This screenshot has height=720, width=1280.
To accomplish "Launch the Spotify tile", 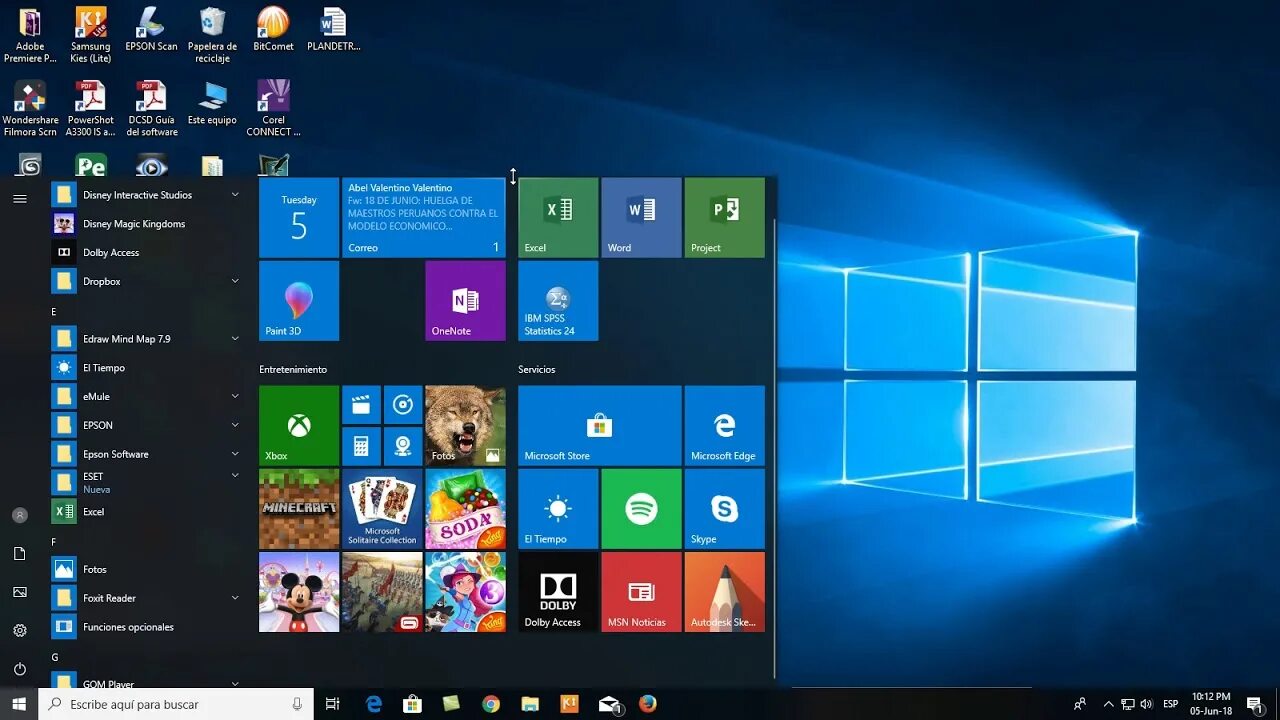I will 641,509.
